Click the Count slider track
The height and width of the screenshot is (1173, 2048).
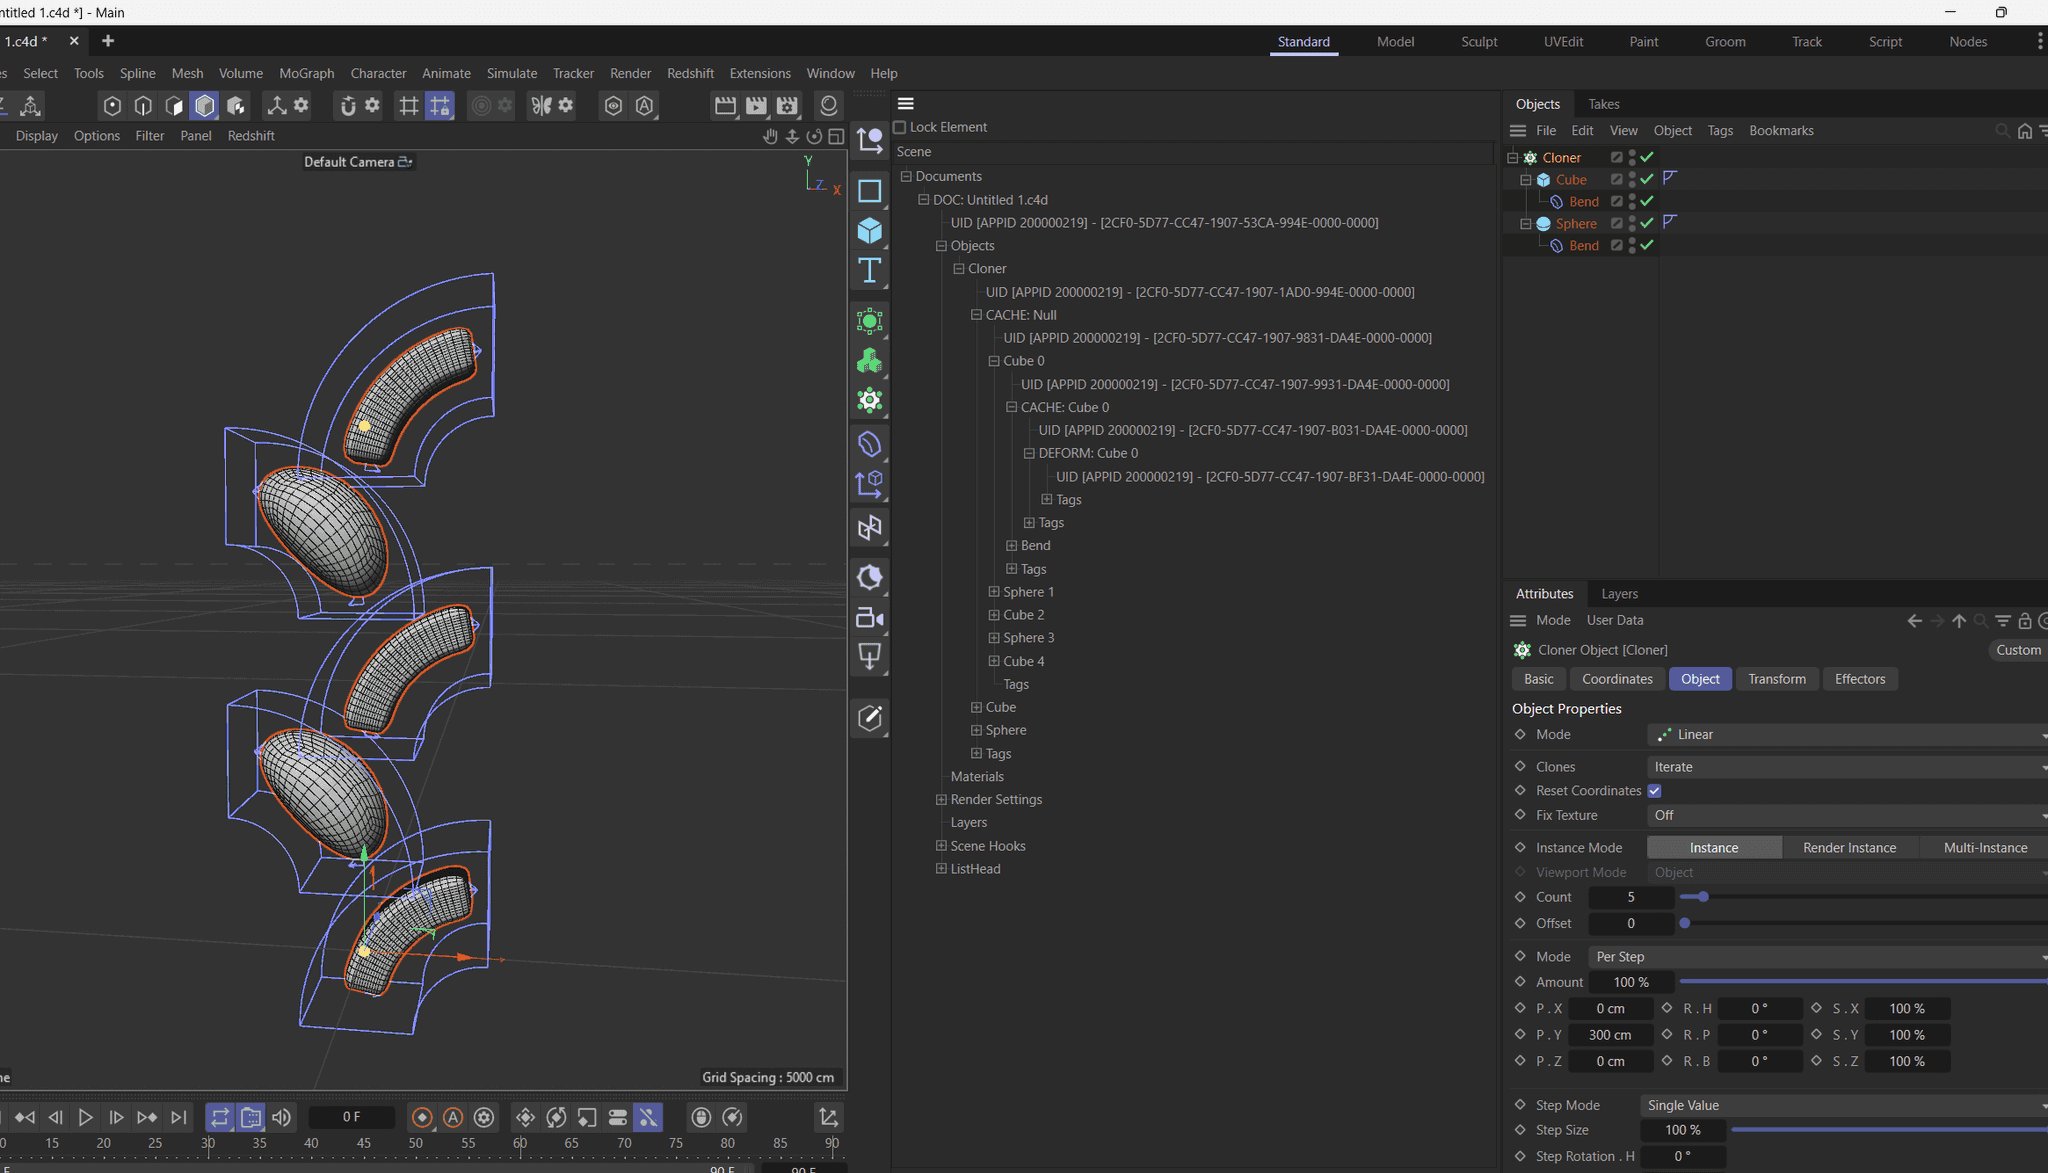click(x=1850, y=897)
